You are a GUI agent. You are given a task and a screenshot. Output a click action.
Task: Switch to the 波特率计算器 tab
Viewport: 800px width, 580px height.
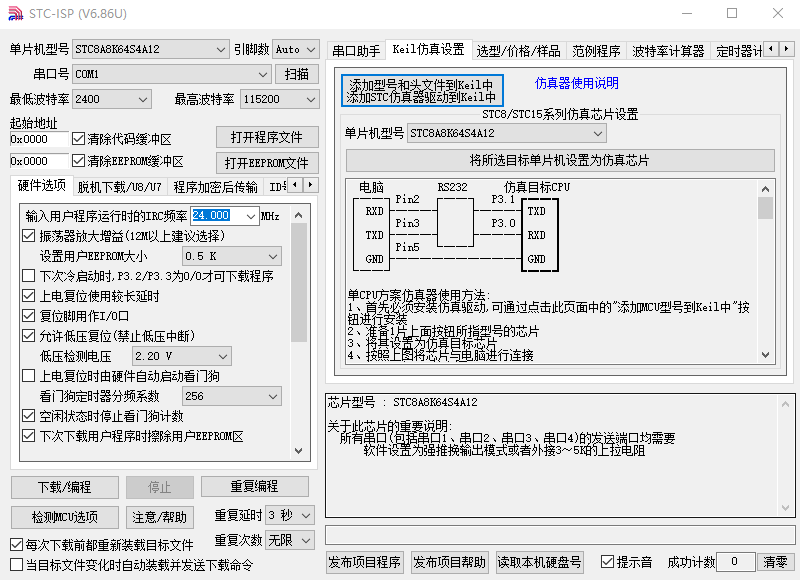[x=668, y=51]
